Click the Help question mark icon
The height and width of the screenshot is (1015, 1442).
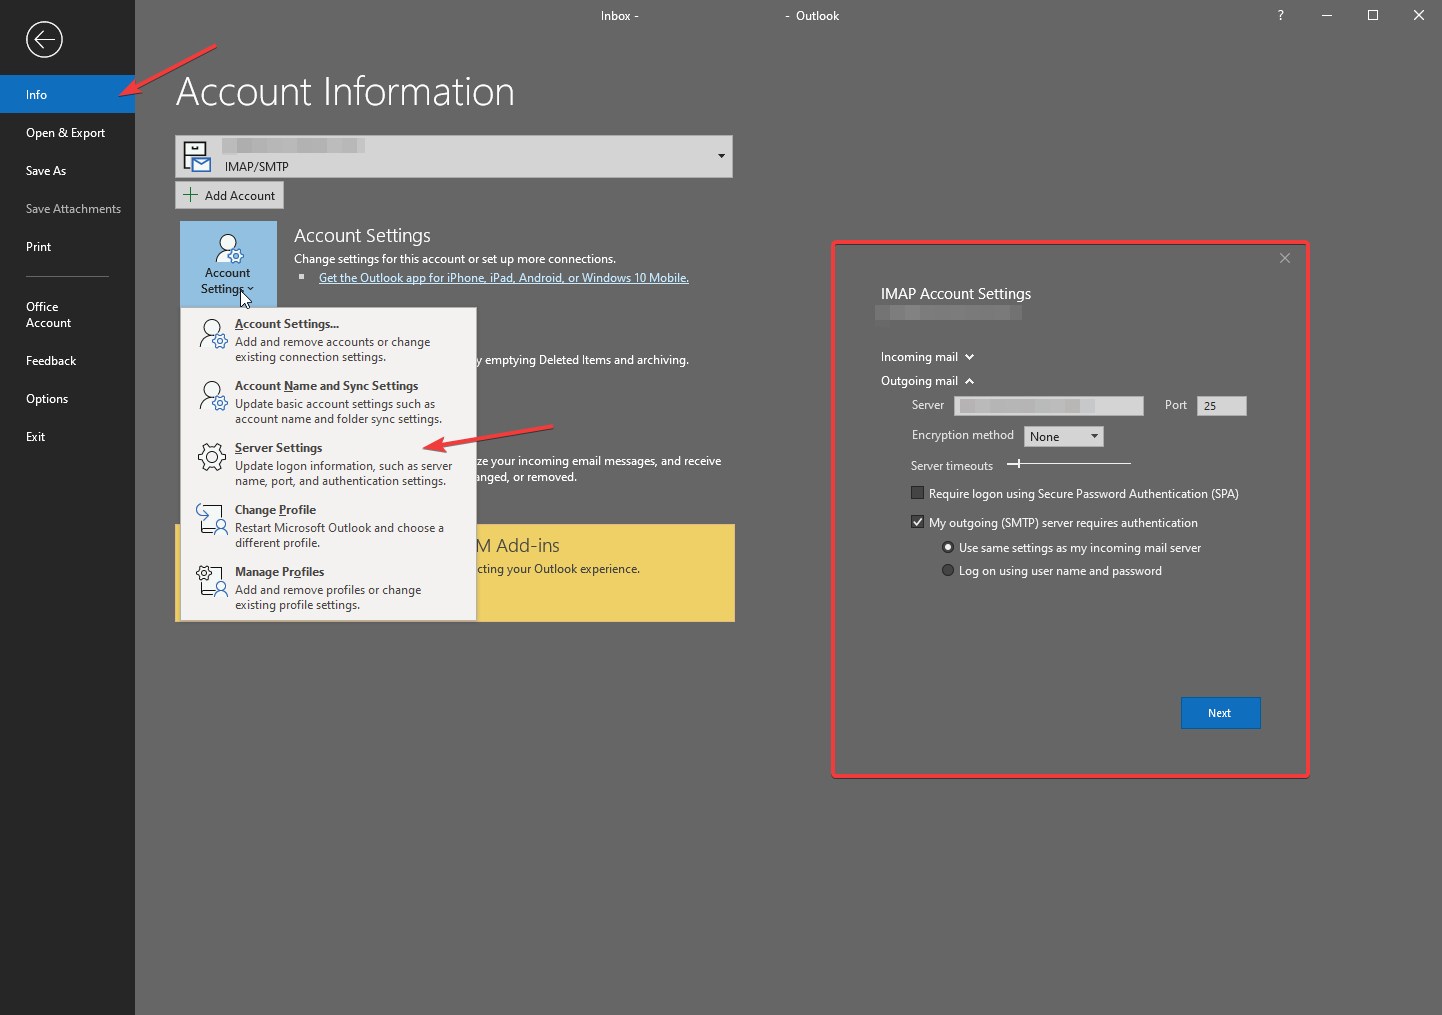tap(1280, 15)
